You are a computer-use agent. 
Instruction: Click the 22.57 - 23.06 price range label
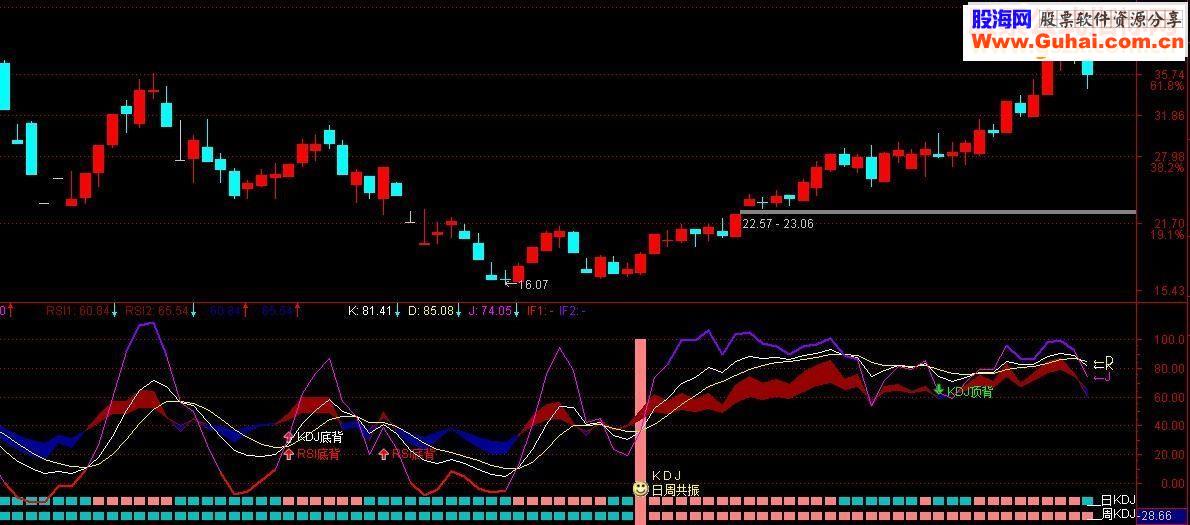779,225
